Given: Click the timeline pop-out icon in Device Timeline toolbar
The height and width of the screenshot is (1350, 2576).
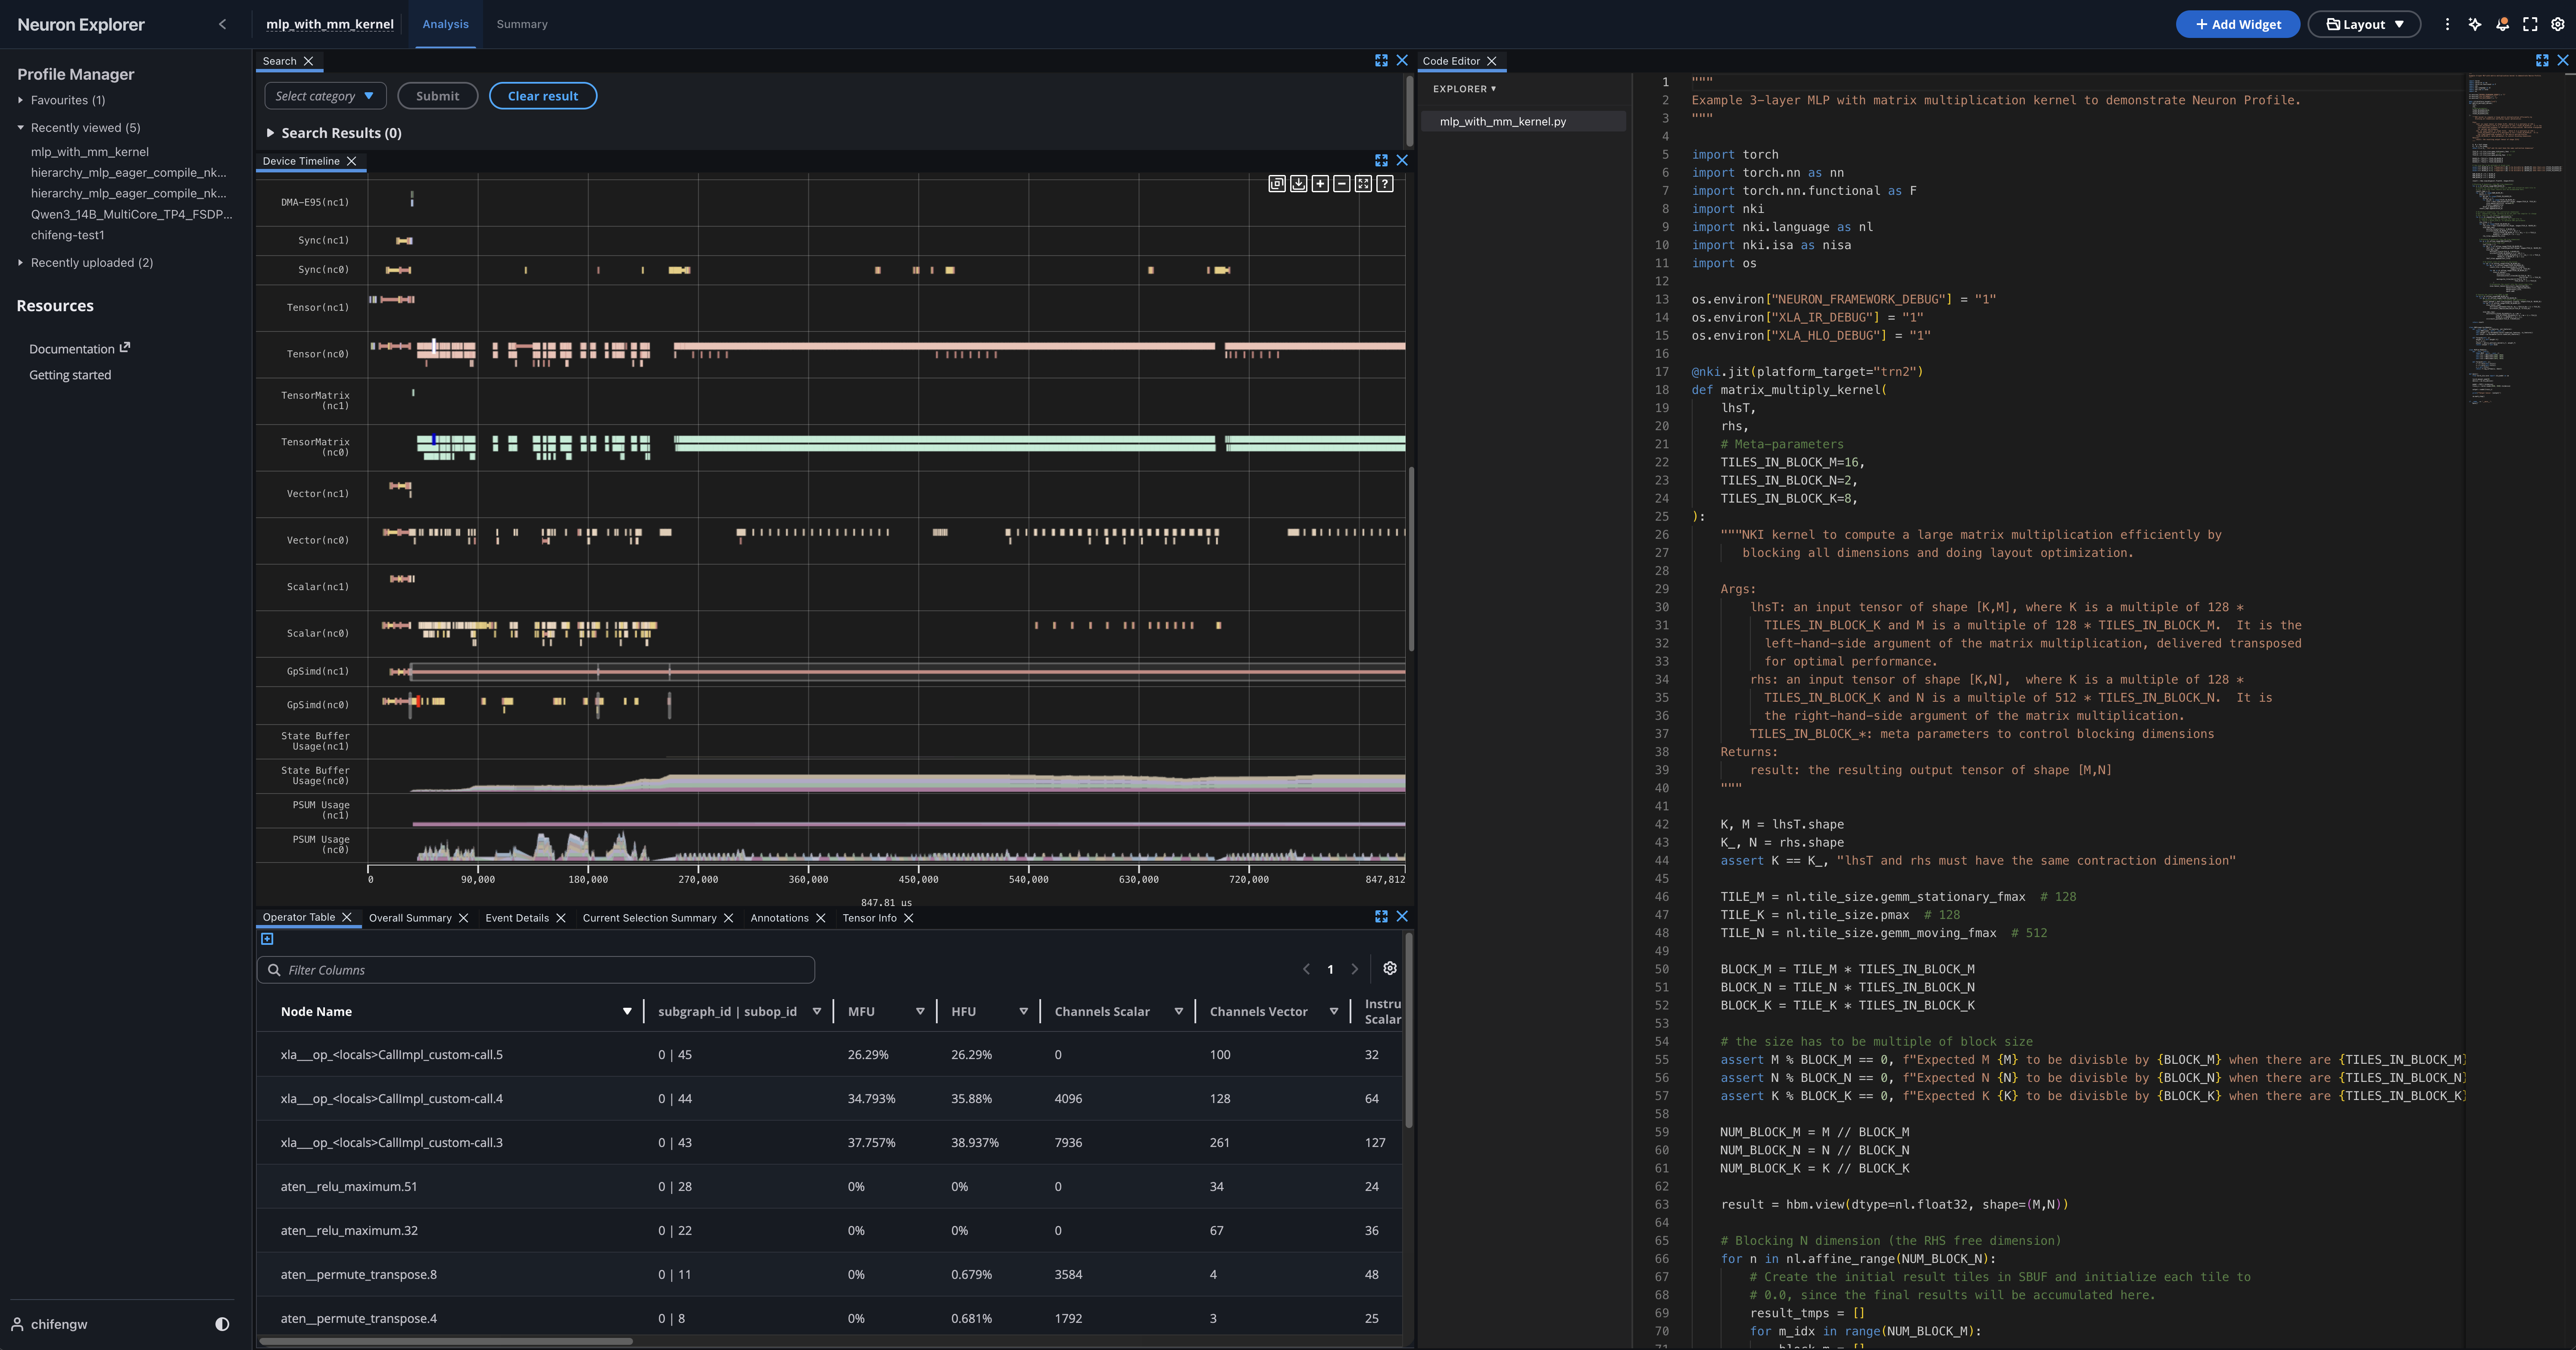Looking at the screenshot, I should pos(1277,184).
